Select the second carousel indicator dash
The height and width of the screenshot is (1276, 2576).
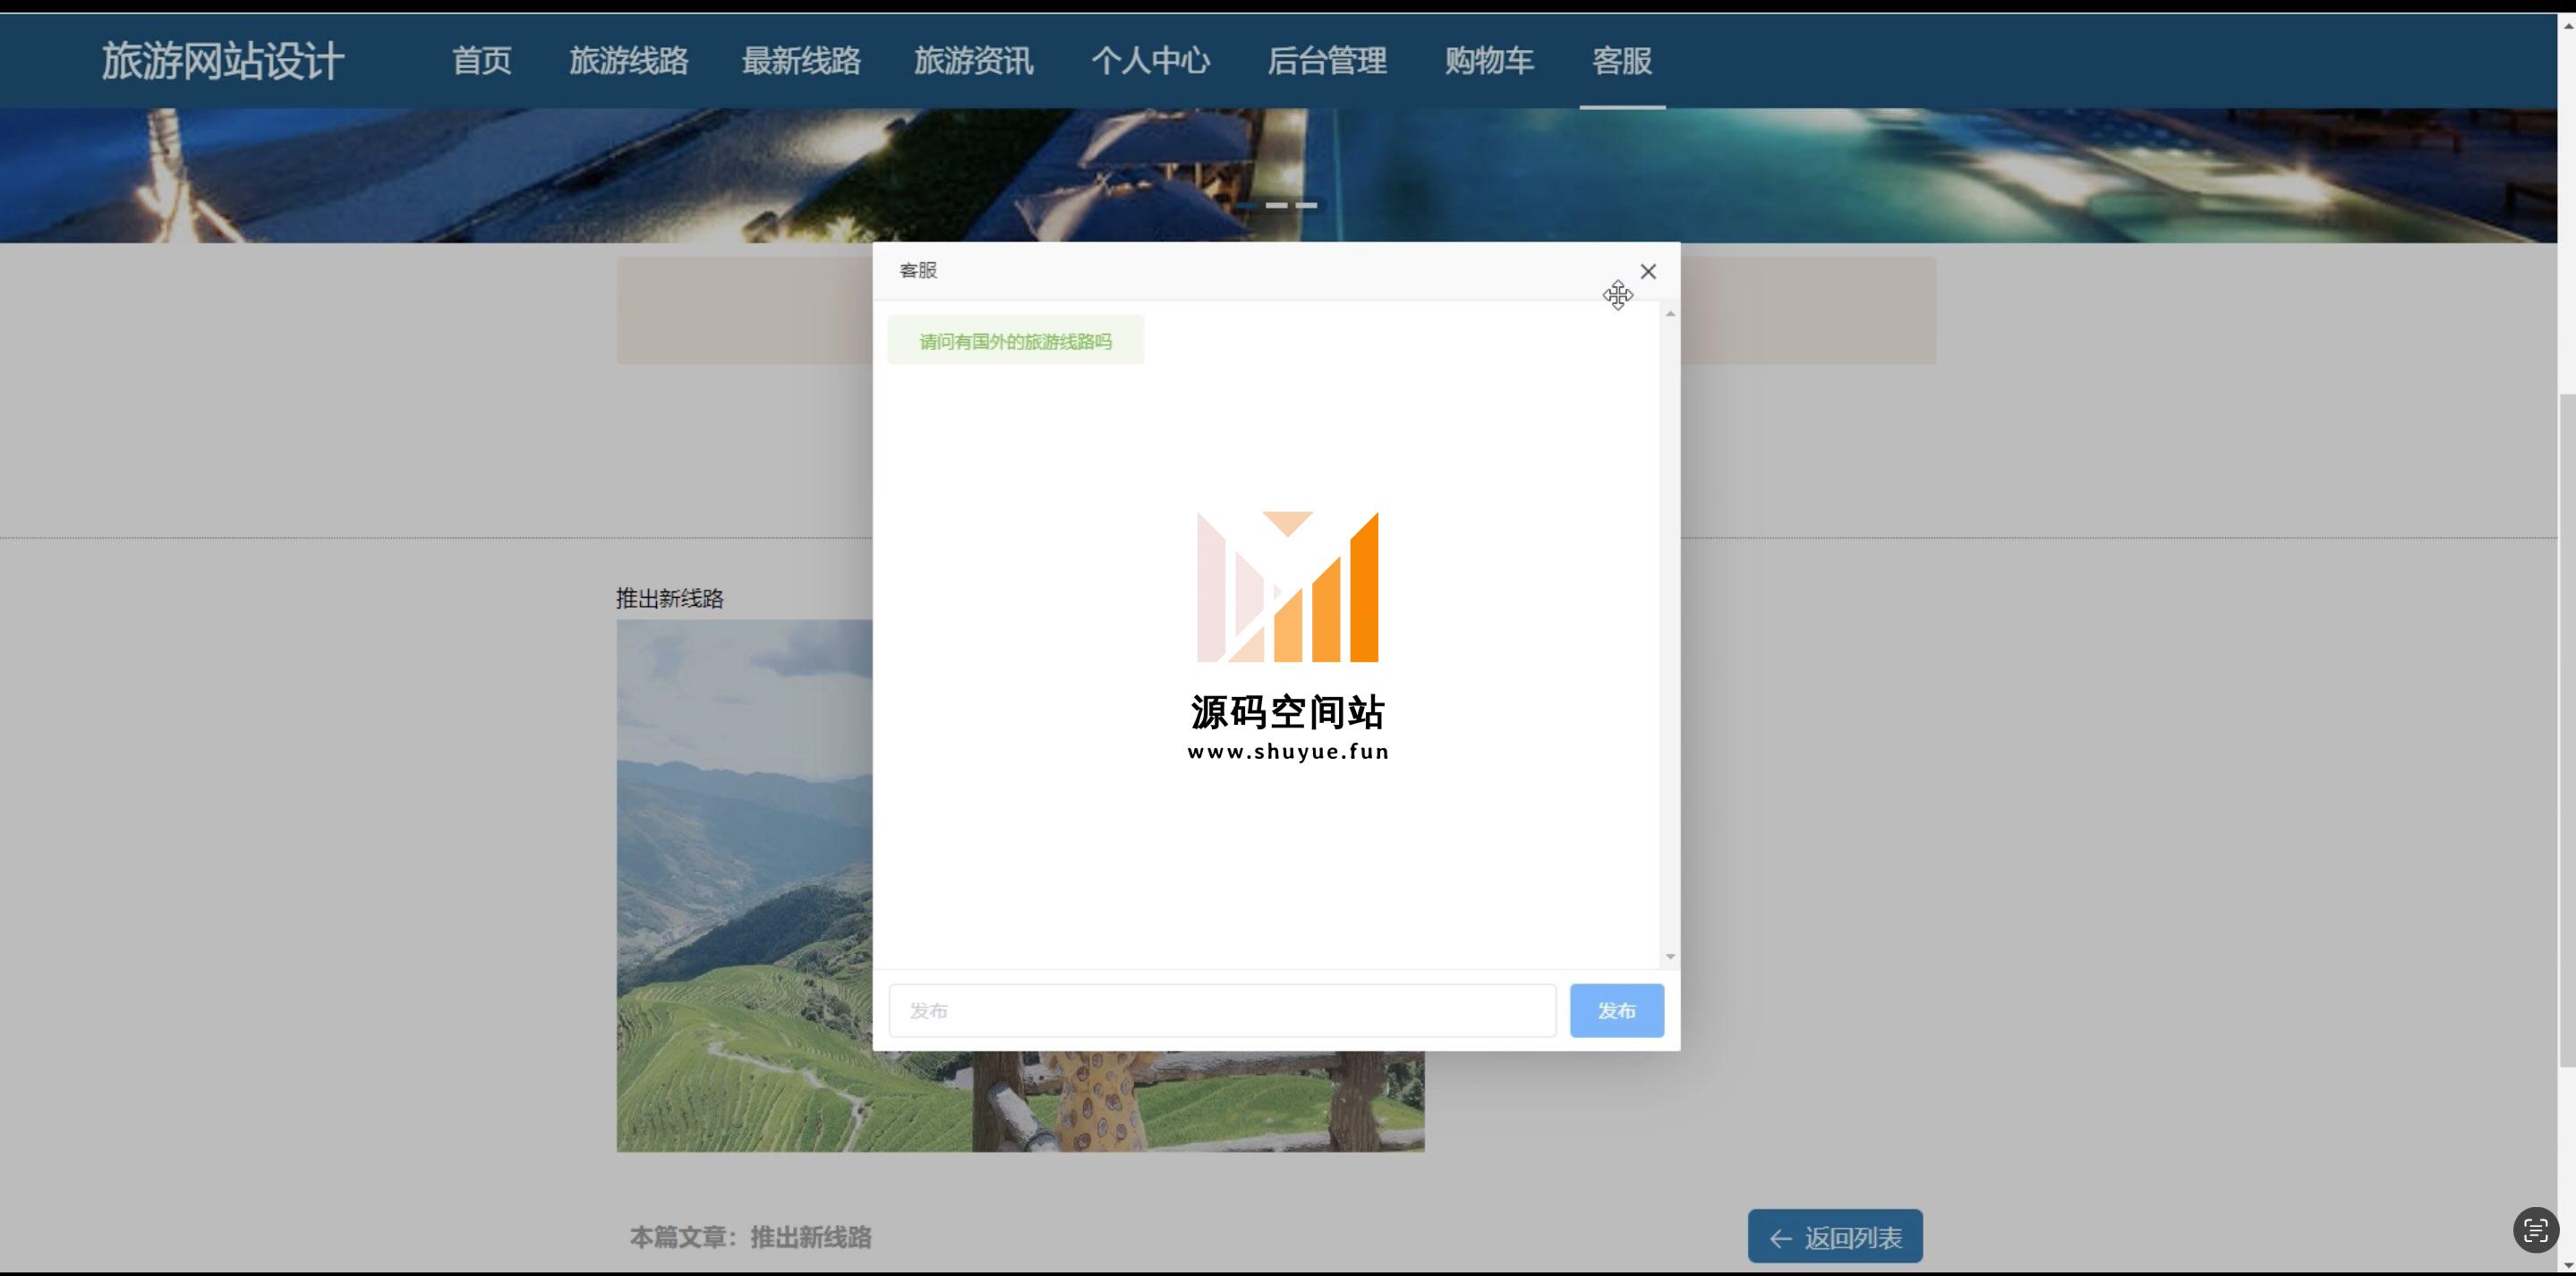pyautogui.click(x=1277, y=205)
